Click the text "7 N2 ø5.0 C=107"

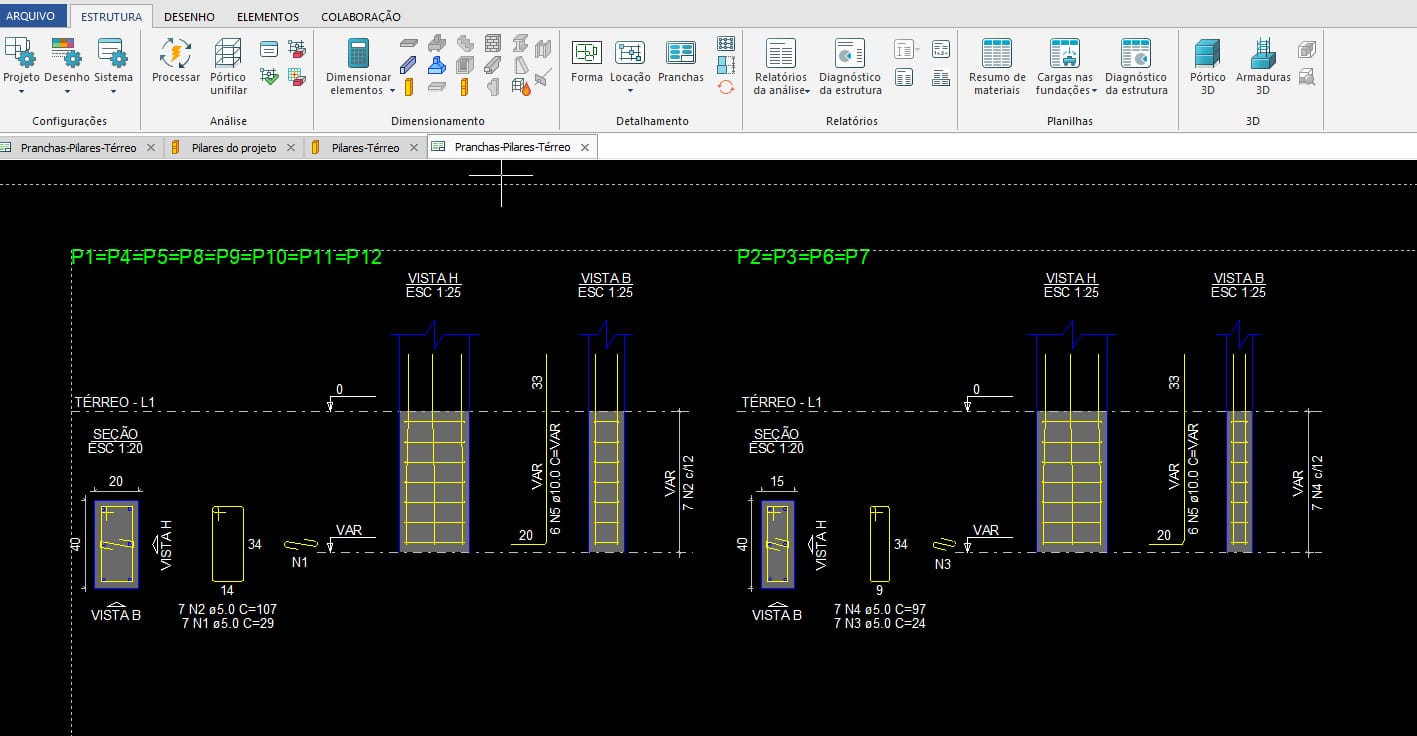(x=227, y=609)
